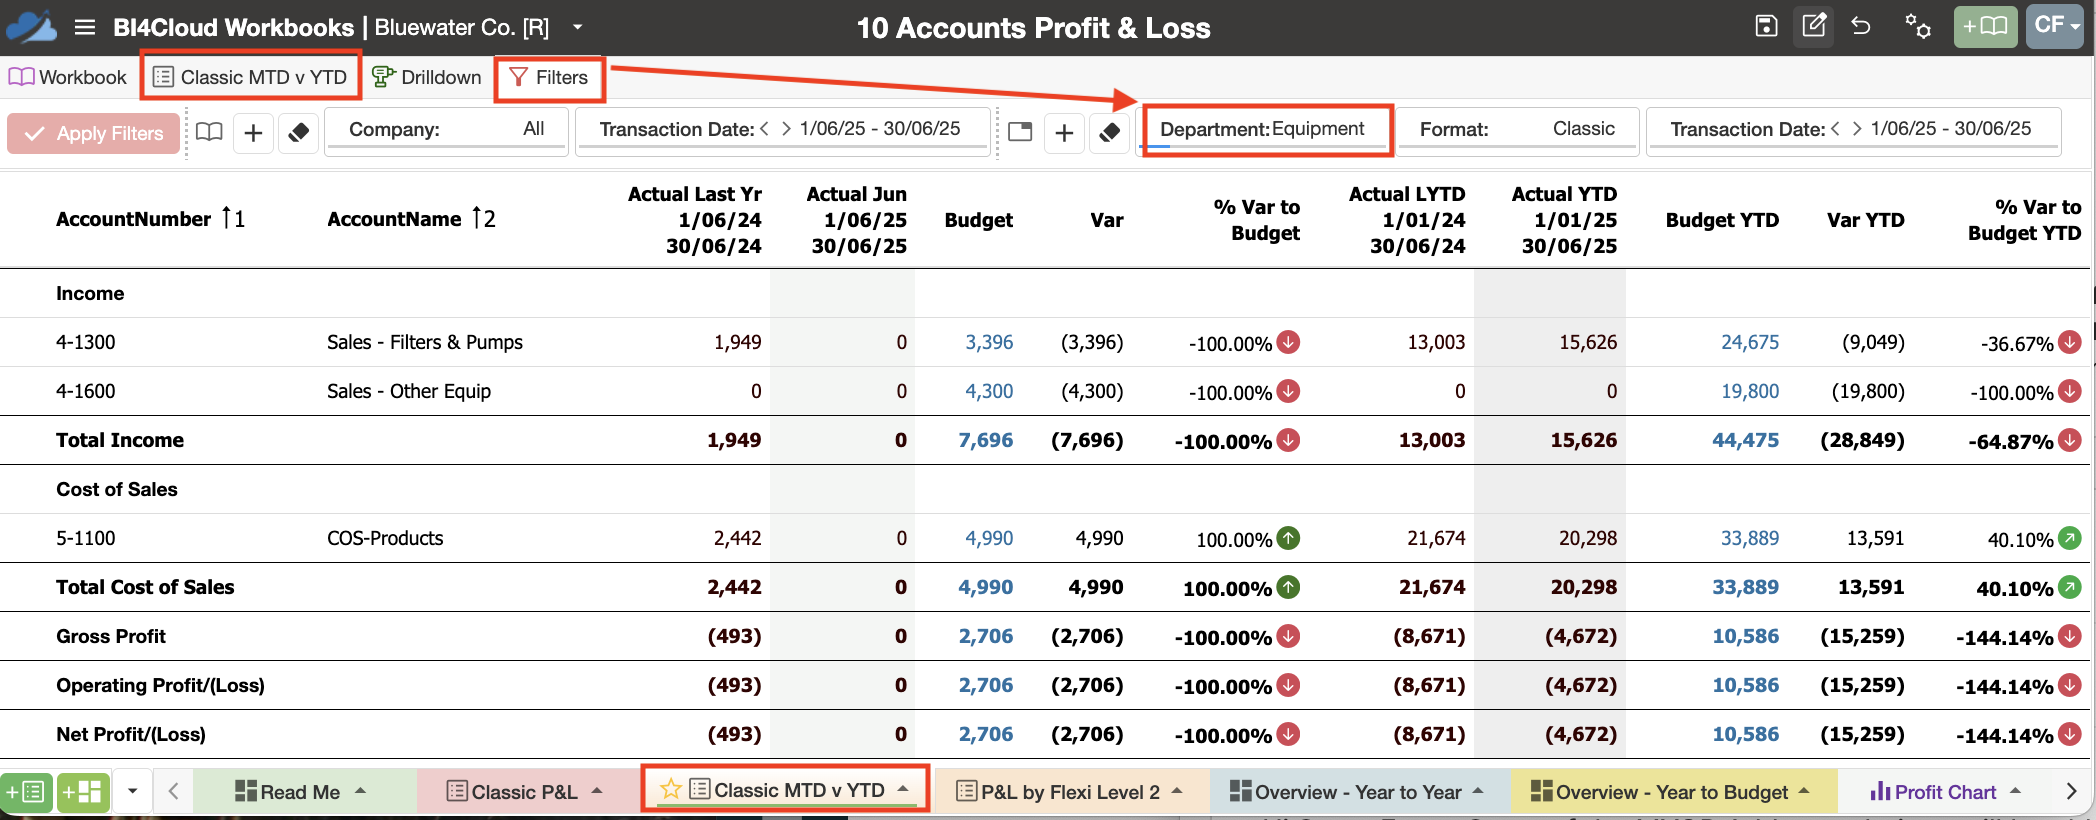Screen dimensions: 2096x820
Task: Select the Sales - Filters & Pumps row name
Action: point(425,342)
